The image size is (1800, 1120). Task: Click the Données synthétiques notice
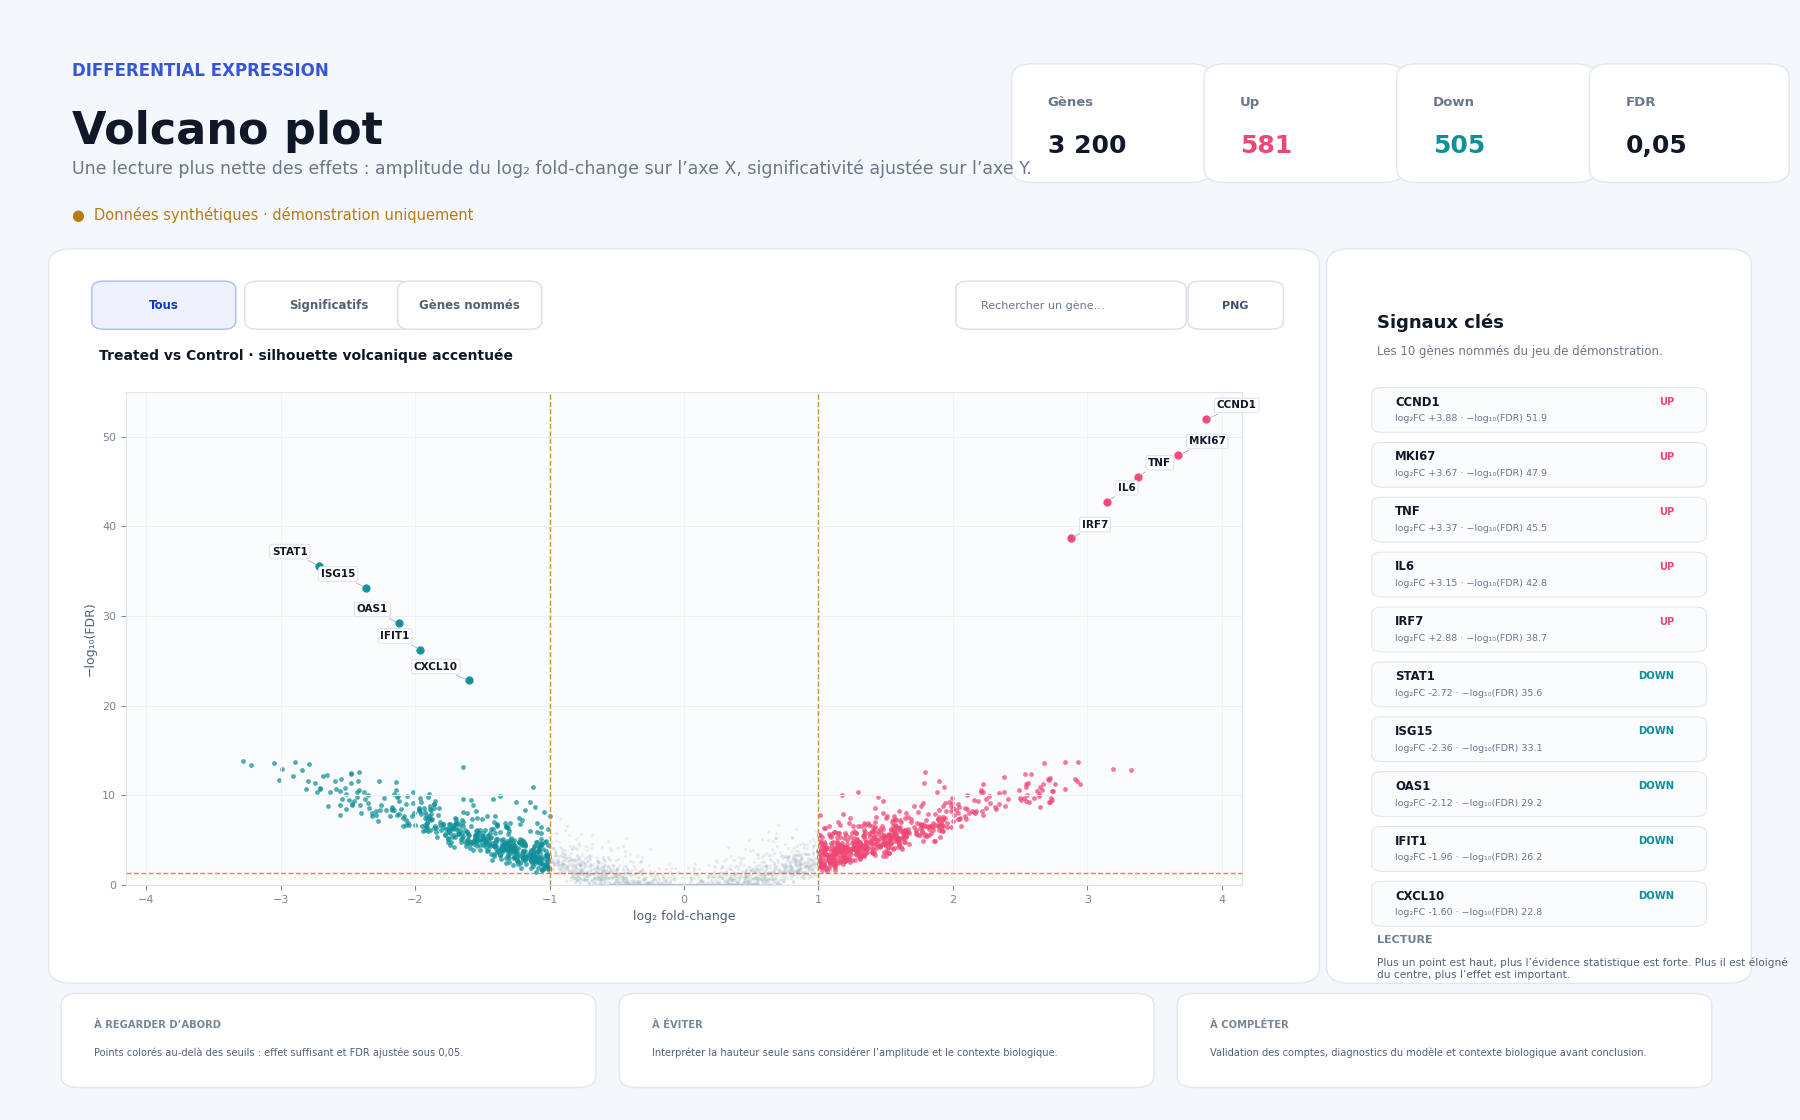273,215
